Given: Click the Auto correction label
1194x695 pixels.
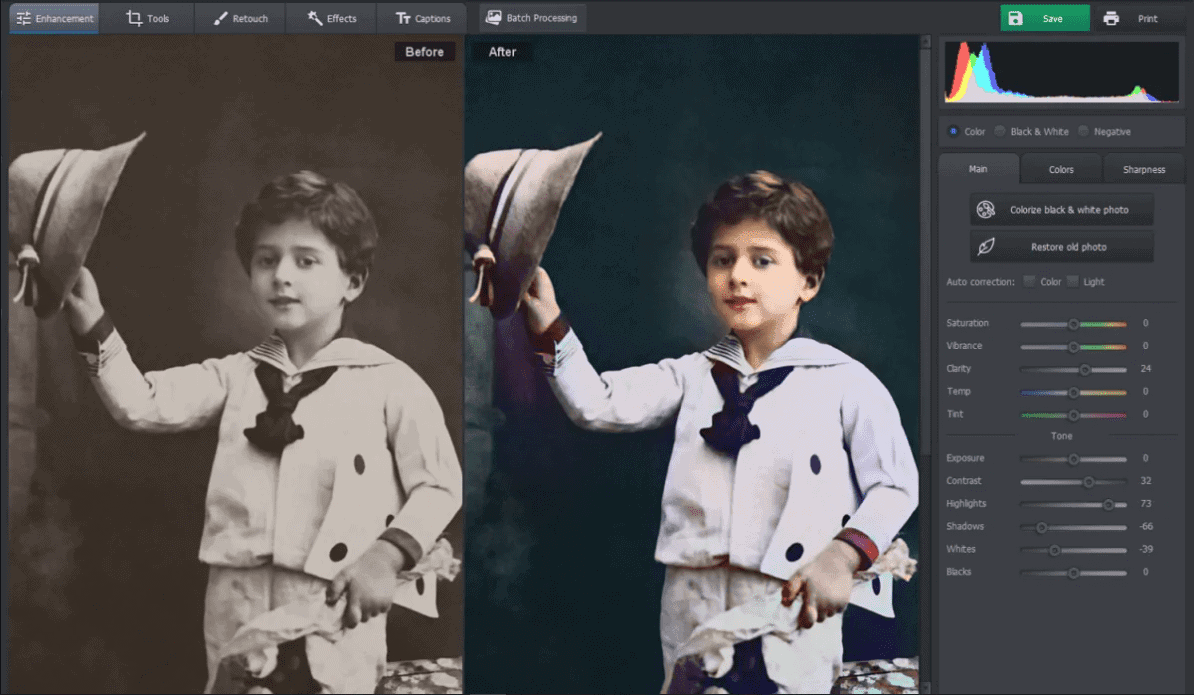Looking at the screenshot, I should 980,282.
